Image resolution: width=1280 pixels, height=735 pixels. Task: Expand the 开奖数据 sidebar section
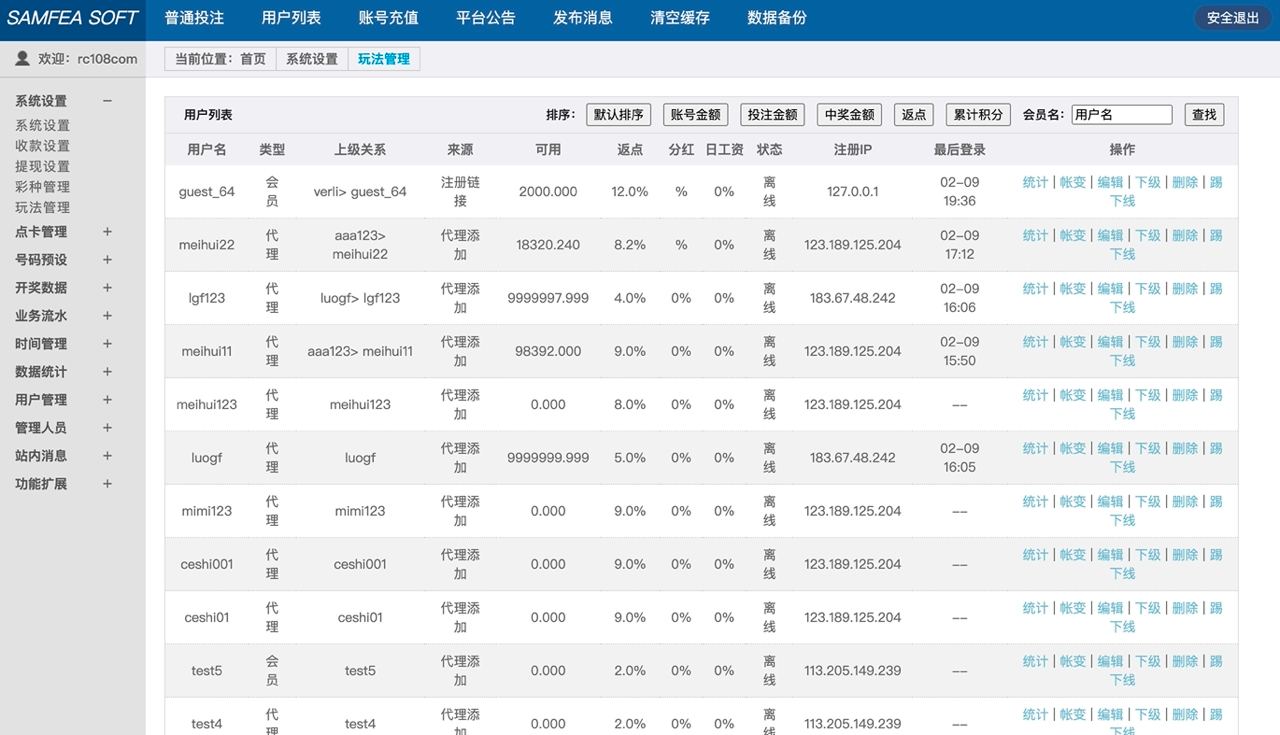pos(107,288)
